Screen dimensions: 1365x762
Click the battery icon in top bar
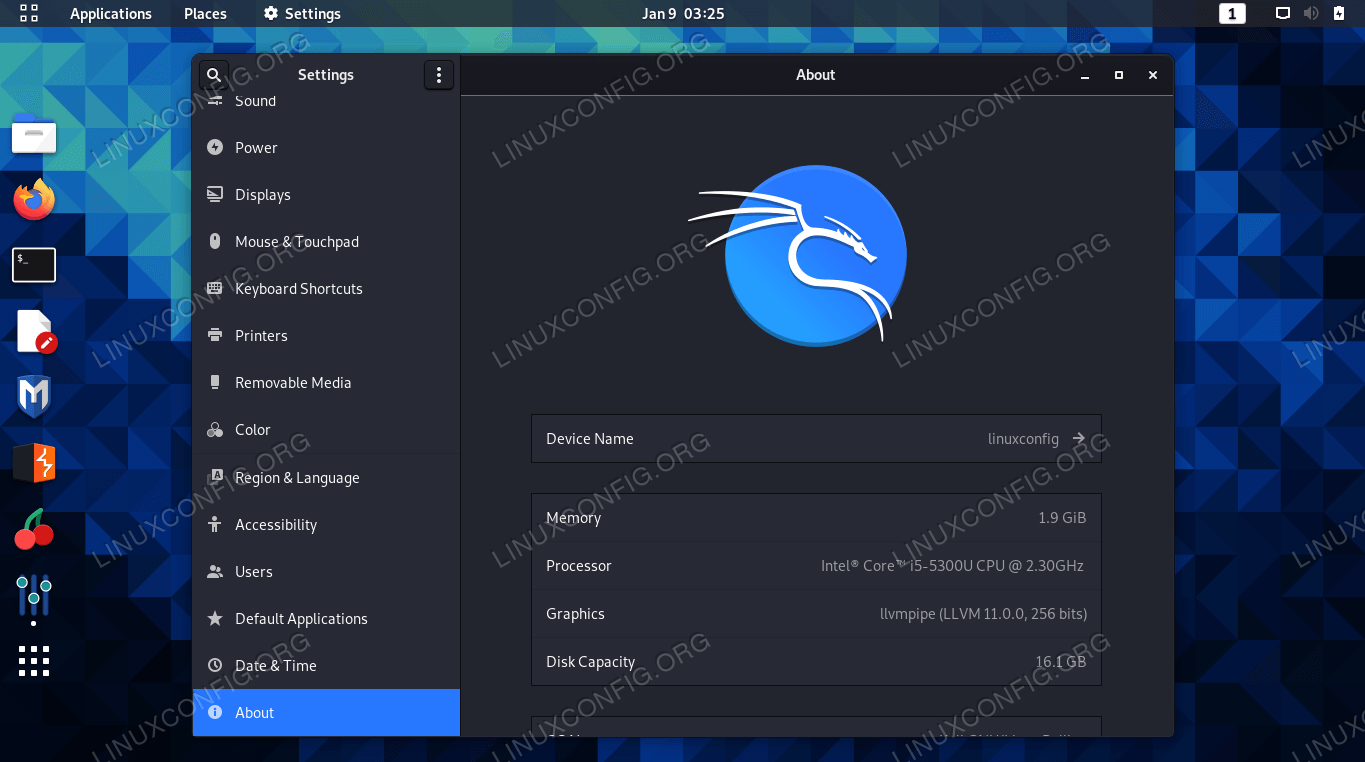pyautogui.click(x=1340, y=13)
